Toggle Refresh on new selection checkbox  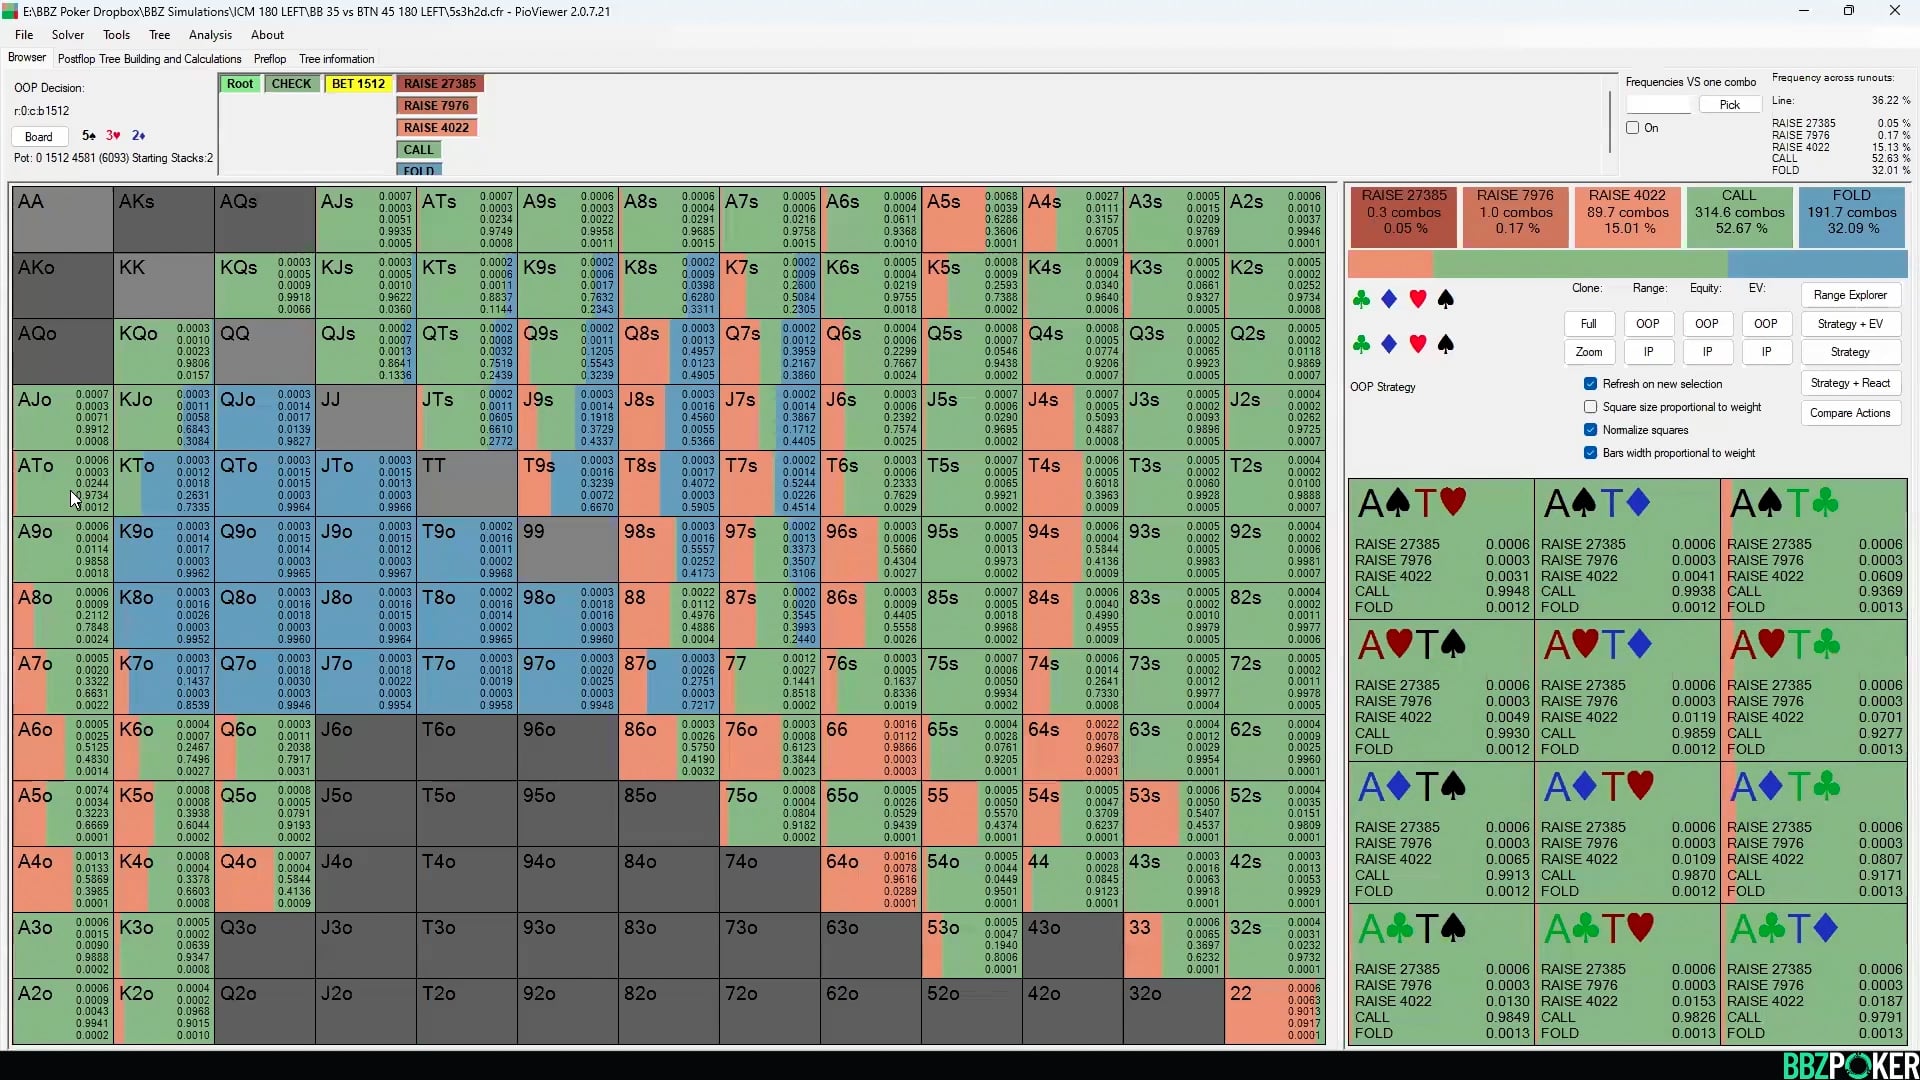point(1590,384)
